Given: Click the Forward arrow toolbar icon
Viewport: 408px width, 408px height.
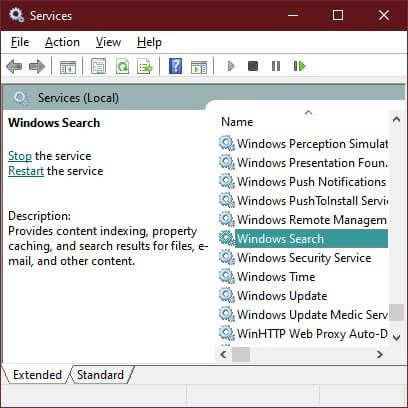Looking at the screenshot, I should pos(37,66).
